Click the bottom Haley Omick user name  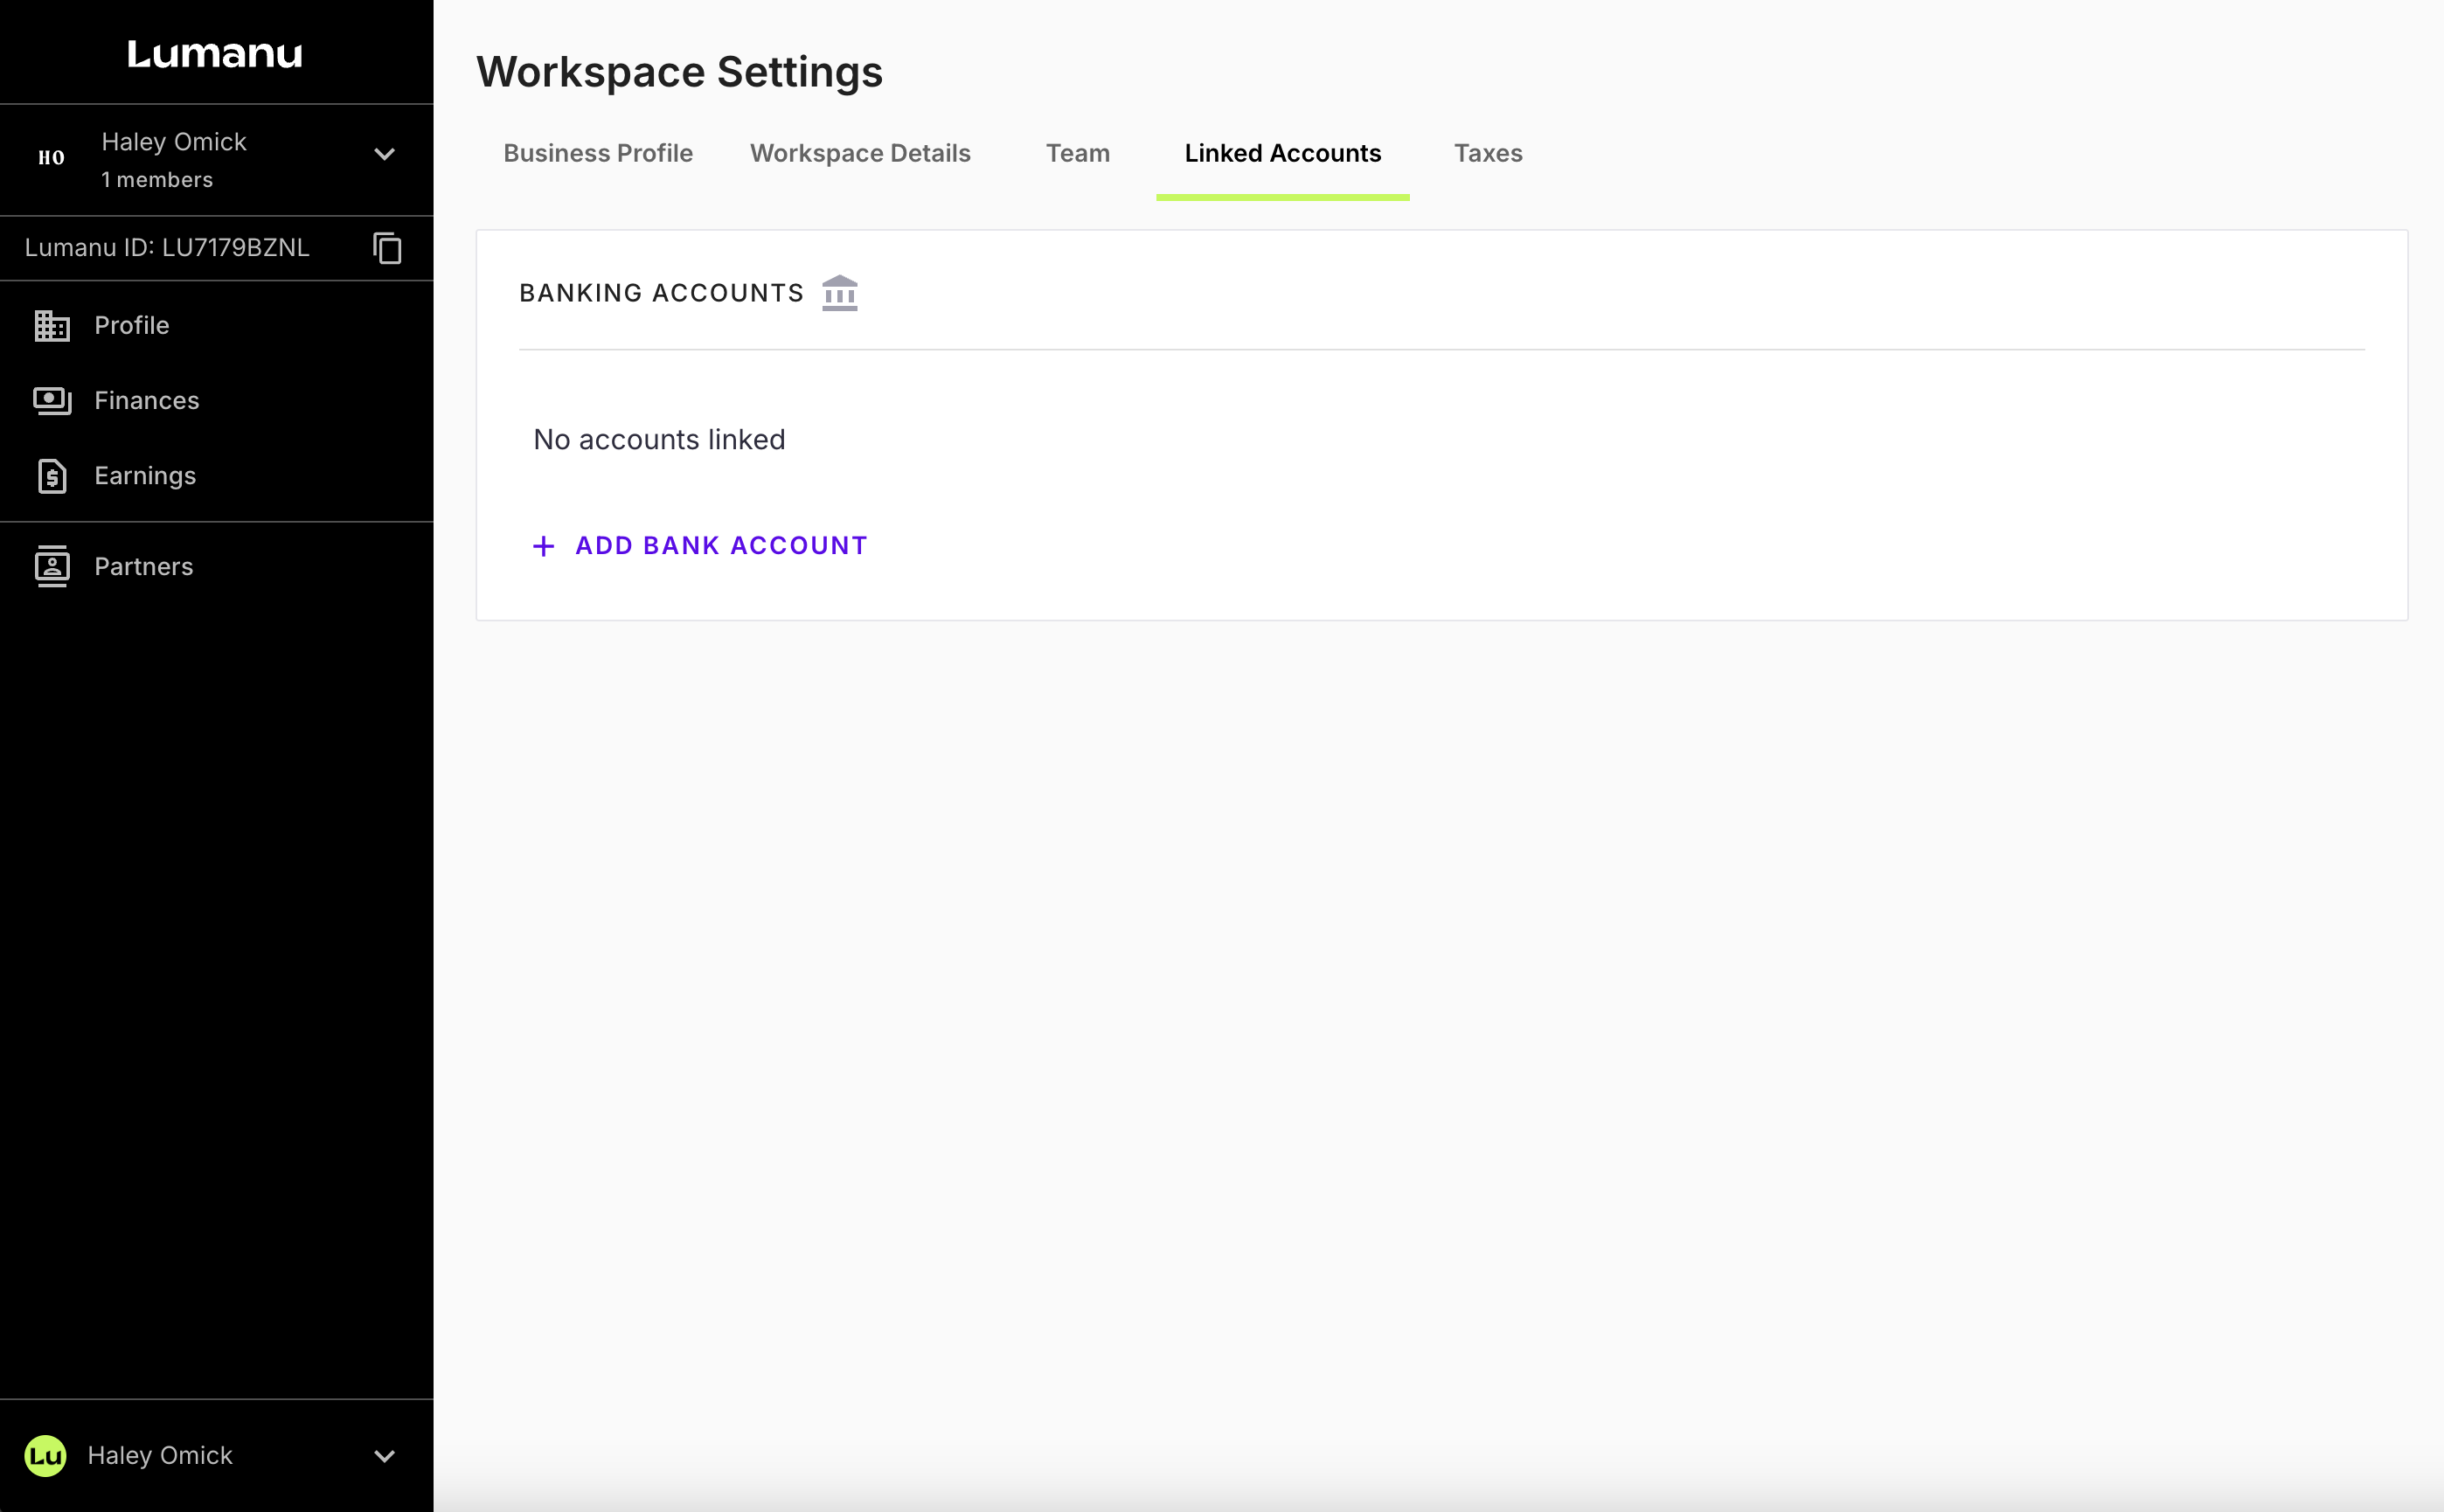click(160, 1455)
